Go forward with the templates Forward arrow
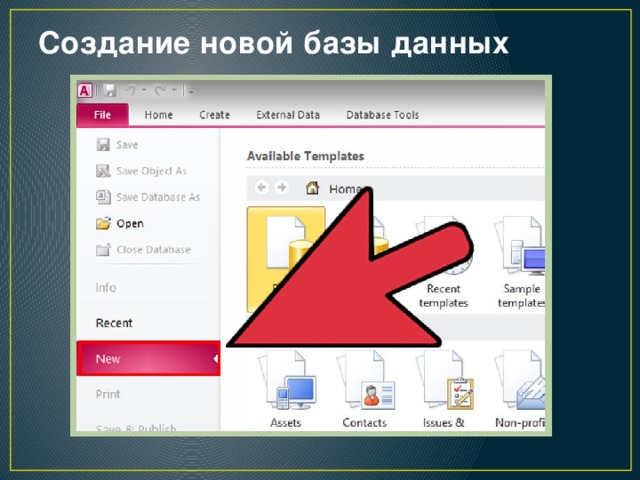Viewport: 640px width, 480px height. [x=282, y=188]
